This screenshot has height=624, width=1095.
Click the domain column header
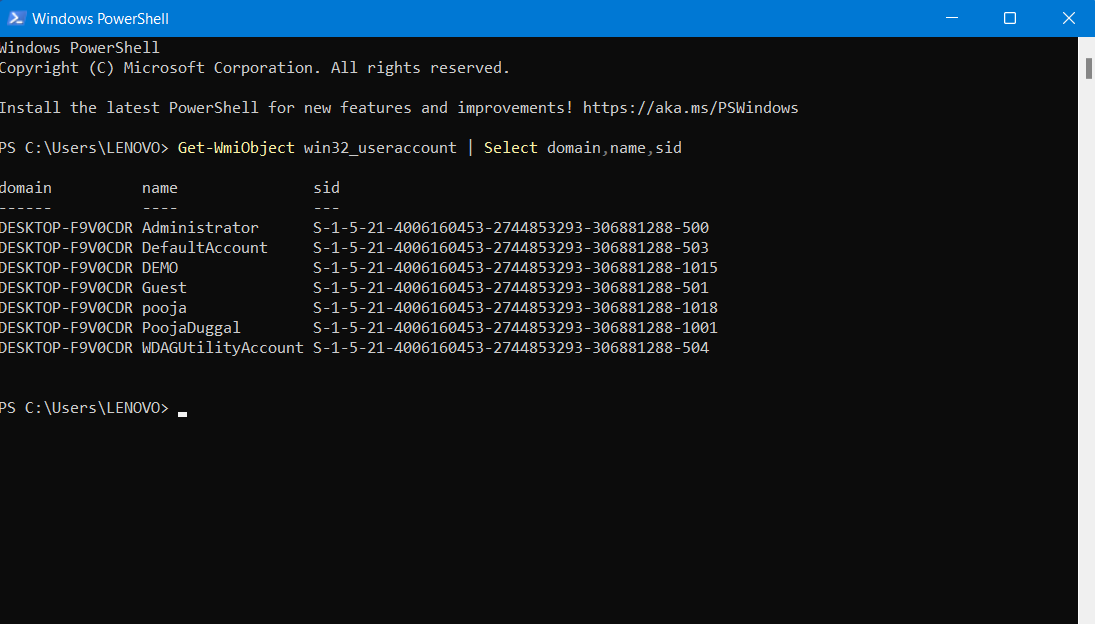click(x=26, y=188)
